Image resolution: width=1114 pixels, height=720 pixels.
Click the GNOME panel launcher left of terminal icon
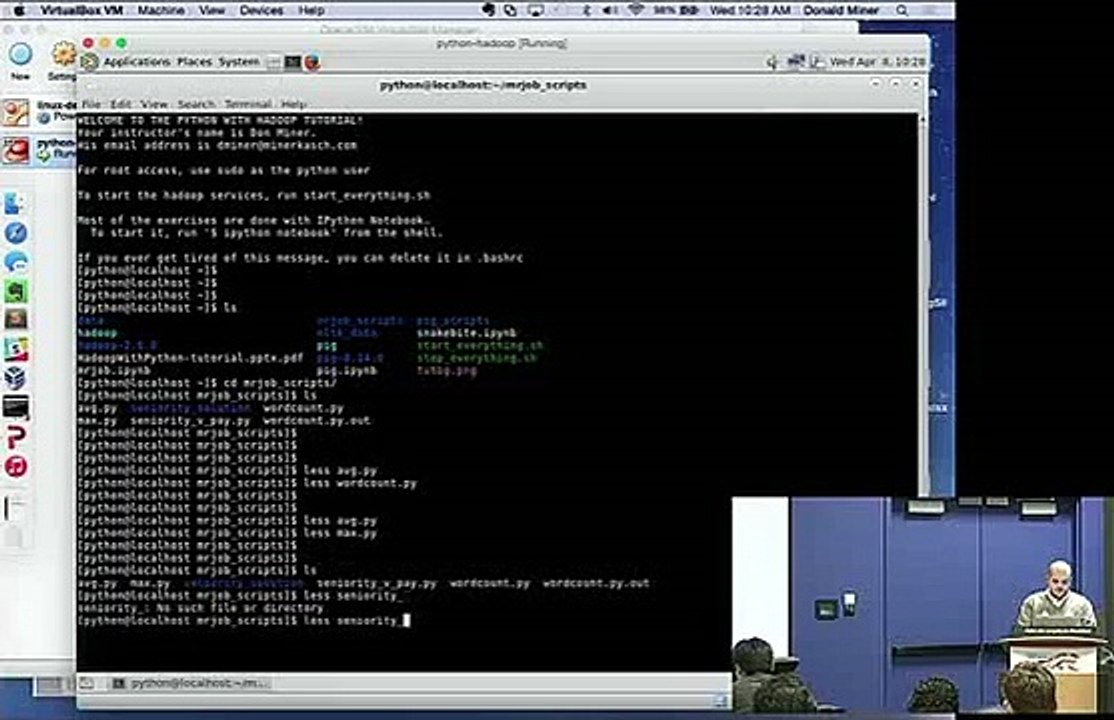point(274,63)
